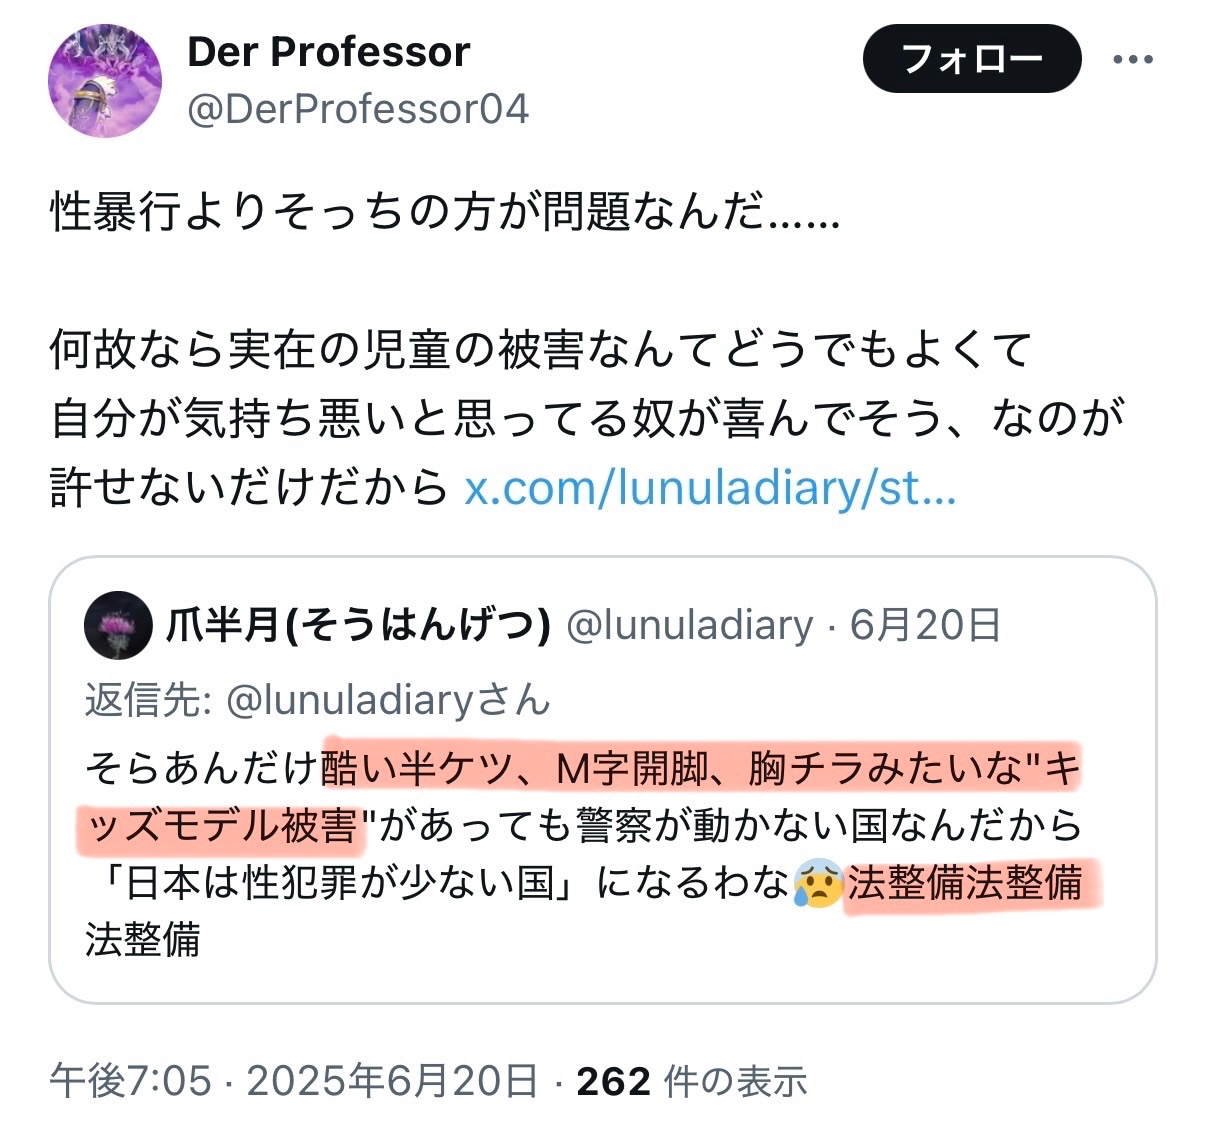
Task: Open the Der Professor display name
Action: pos(328,52)
